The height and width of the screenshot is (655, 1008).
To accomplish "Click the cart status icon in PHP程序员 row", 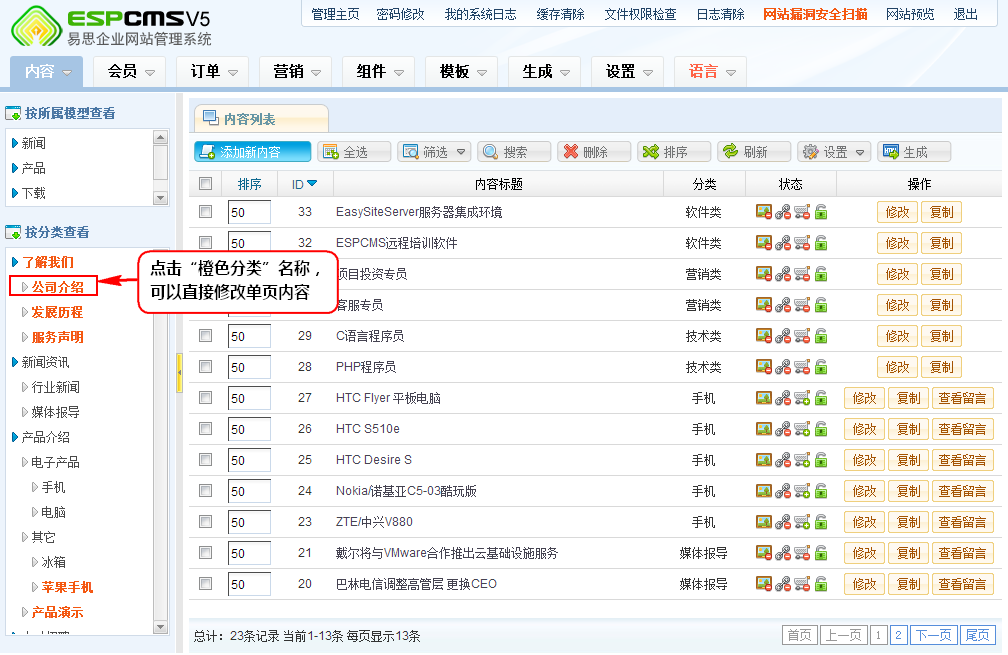I will pyautogui.click(x=802, y=367).
